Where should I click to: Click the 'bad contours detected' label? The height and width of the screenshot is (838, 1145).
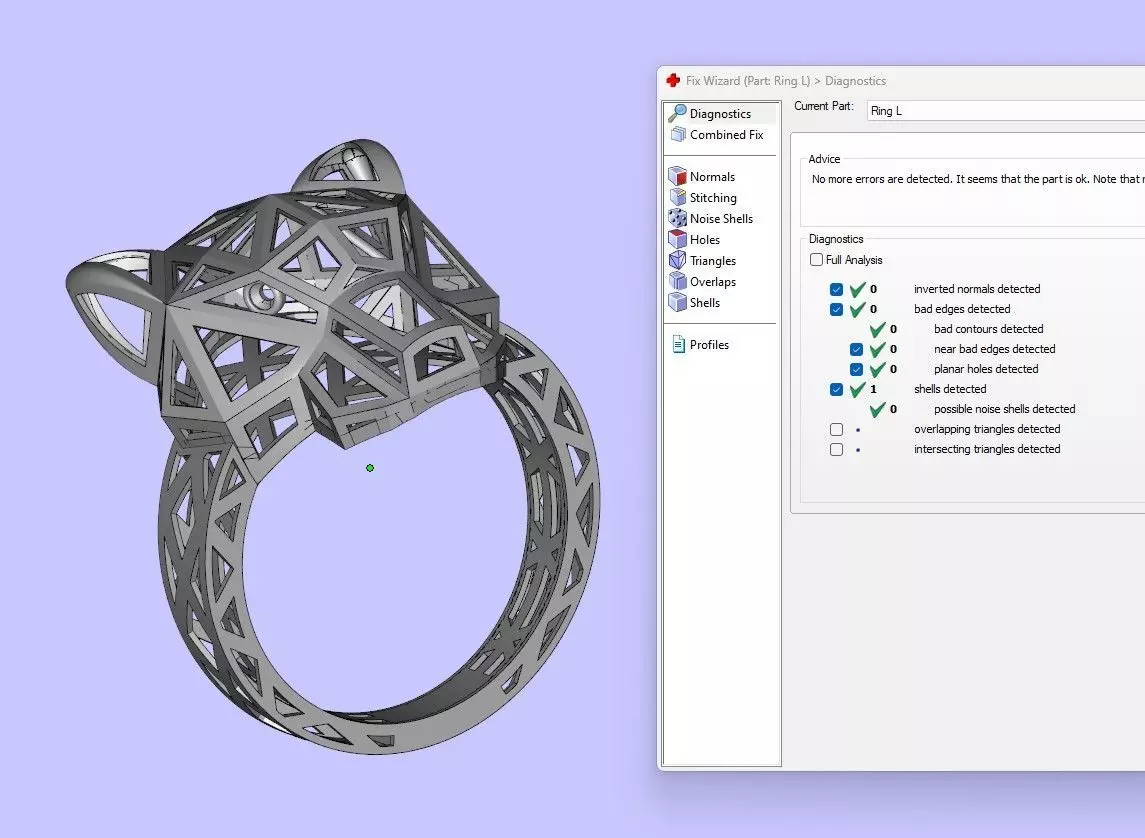988,329
